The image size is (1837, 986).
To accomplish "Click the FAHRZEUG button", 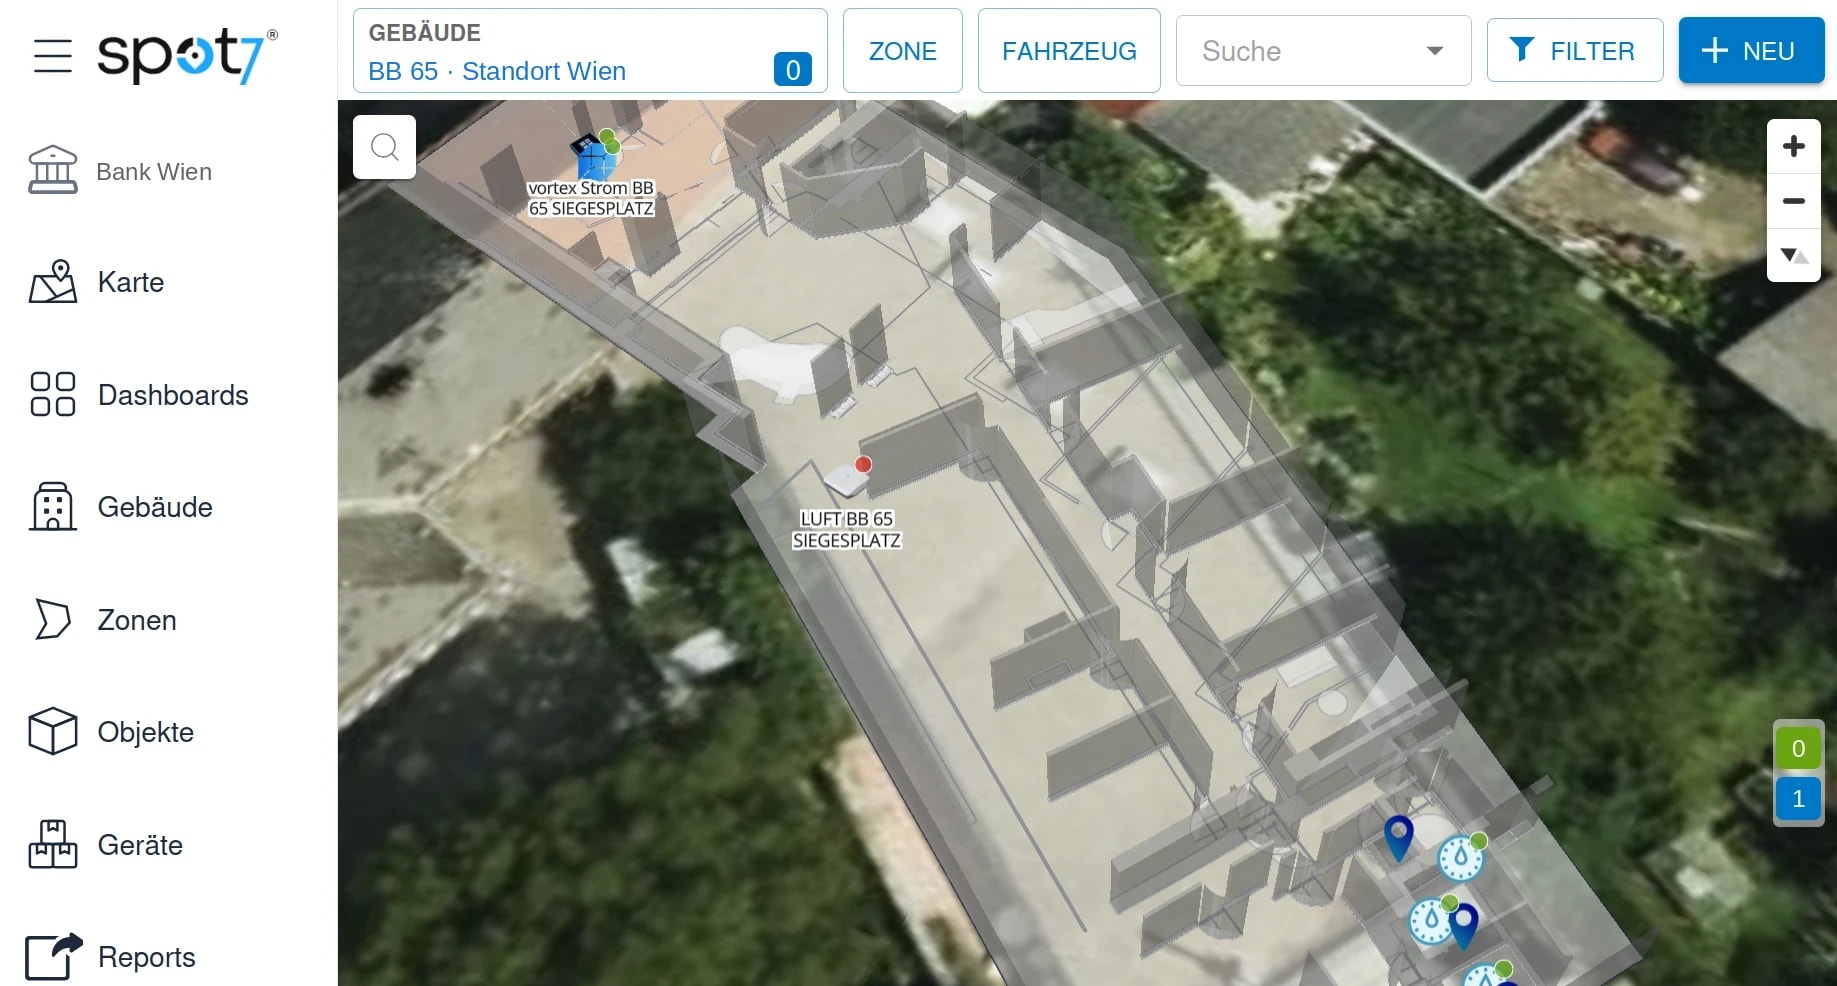I will pos(1069,51).
